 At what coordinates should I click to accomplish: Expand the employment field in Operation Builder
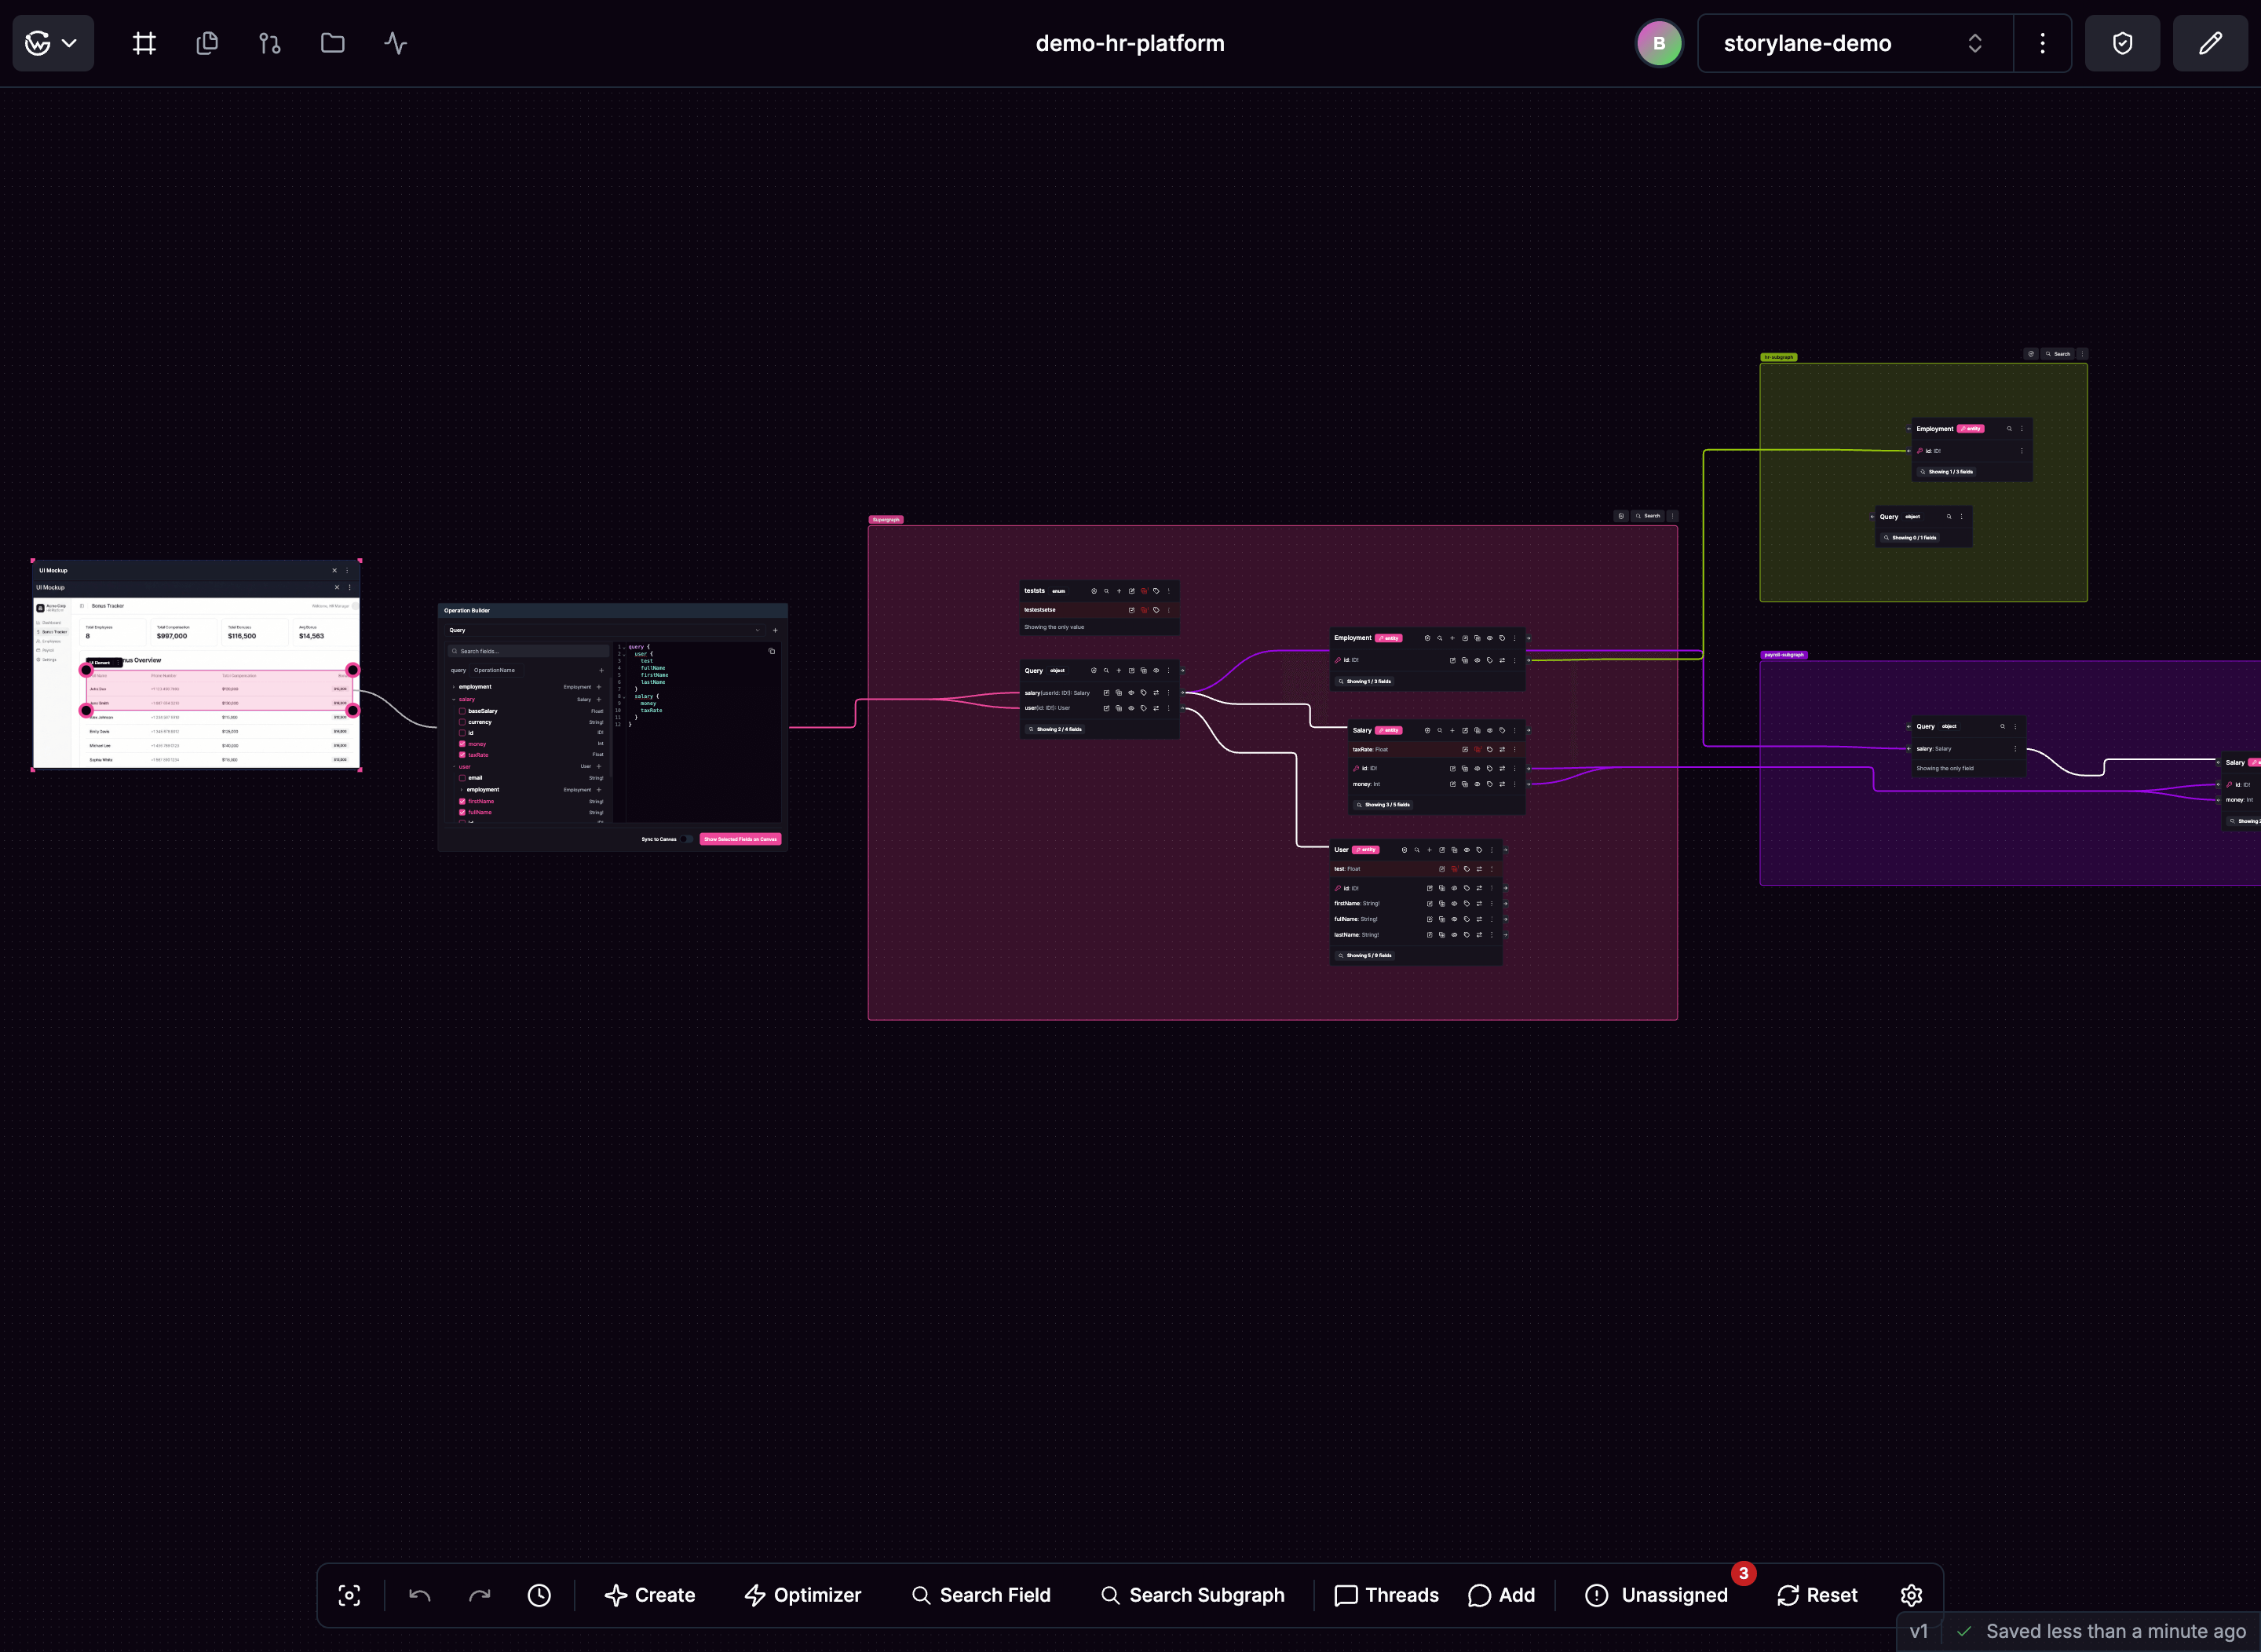(454, 687)
